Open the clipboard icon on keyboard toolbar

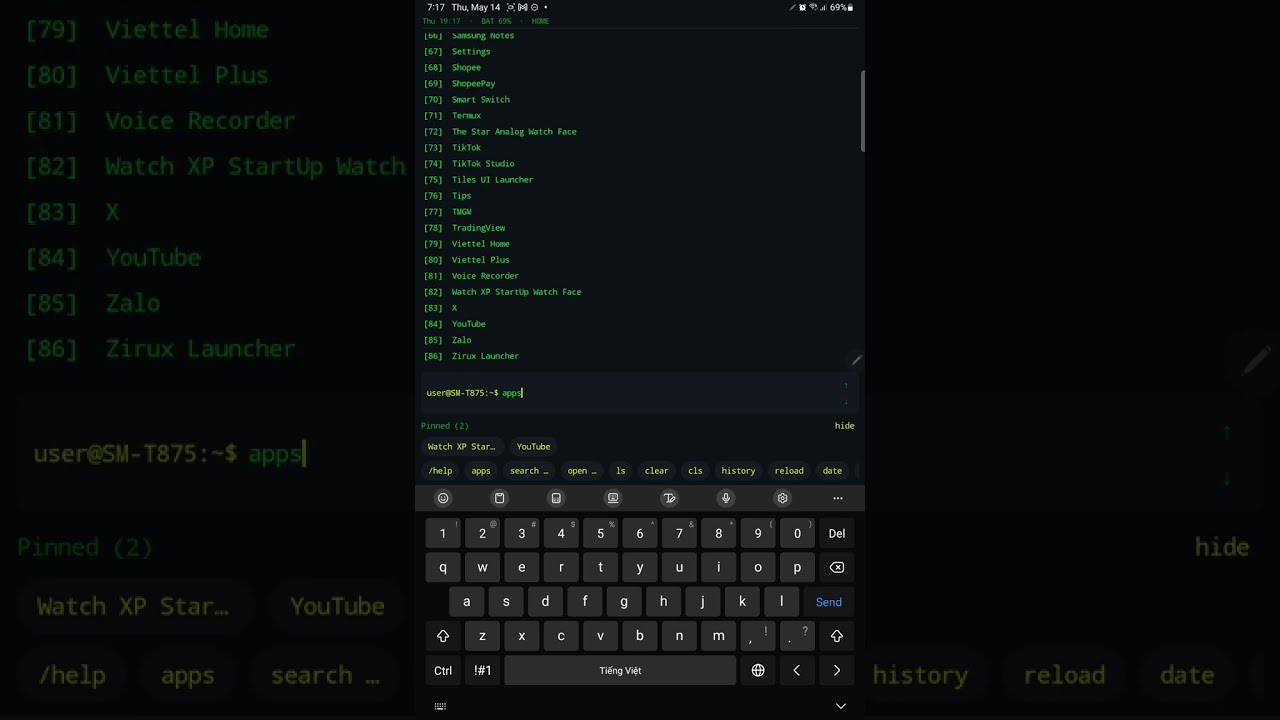(x=500, y=498)
